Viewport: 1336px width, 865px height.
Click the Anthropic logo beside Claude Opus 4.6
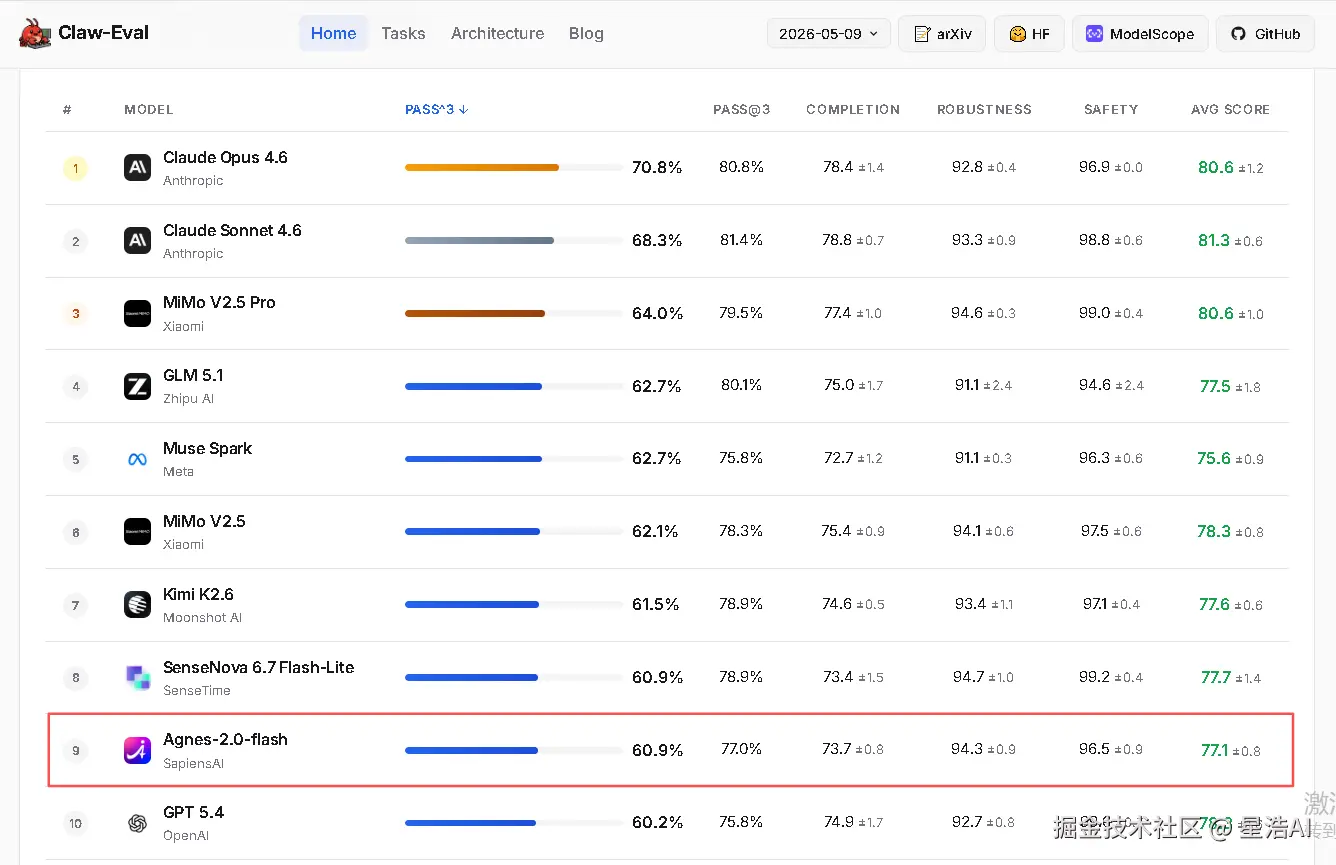coord(137,168)
